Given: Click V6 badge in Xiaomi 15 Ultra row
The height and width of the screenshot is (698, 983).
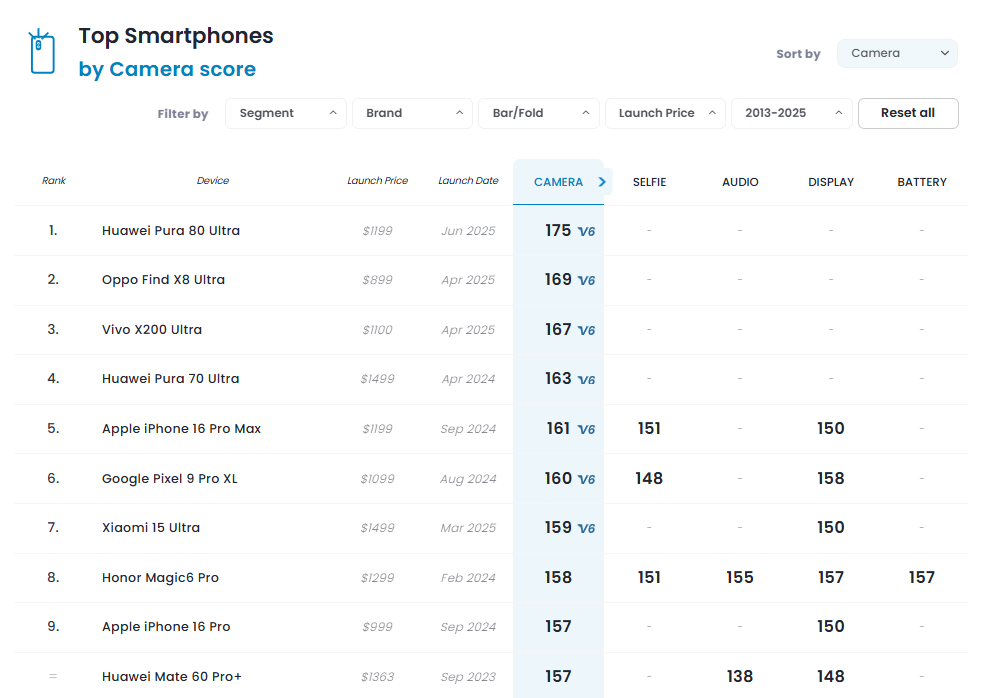Looking at the screenshot, I should coord(586,528).
